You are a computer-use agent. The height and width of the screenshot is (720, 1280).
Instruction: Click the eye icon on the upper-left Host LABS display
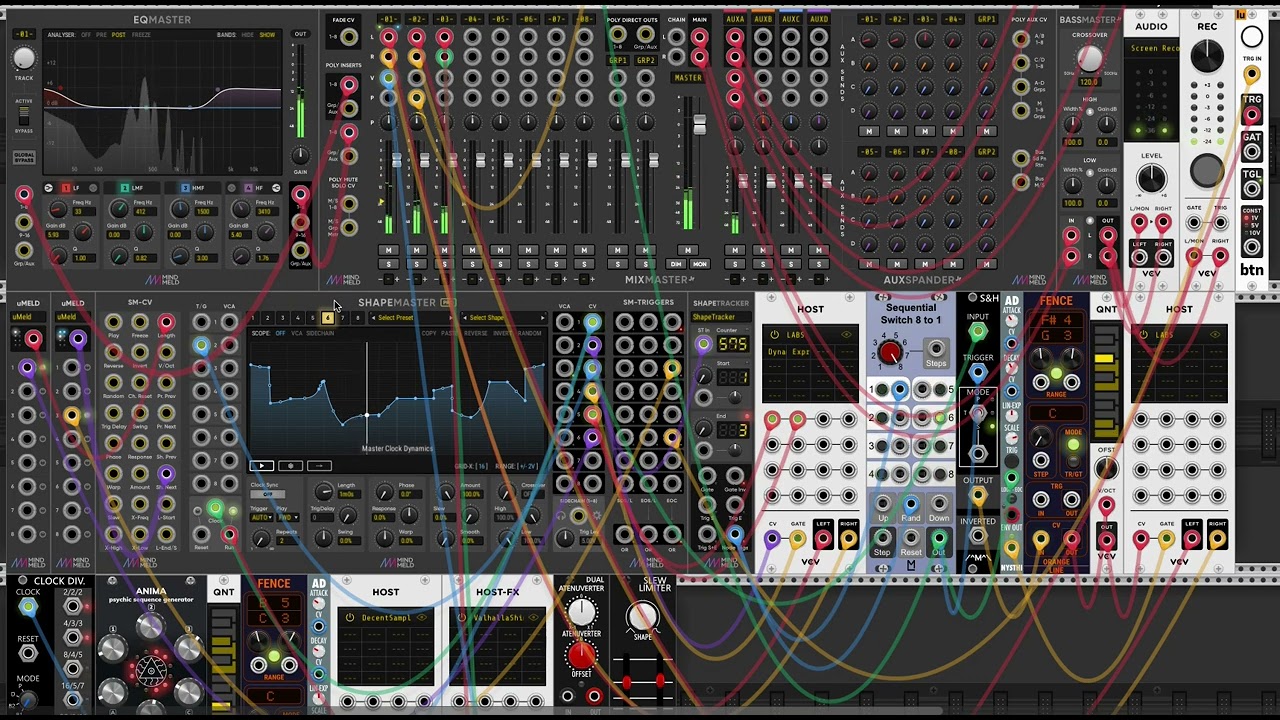coord(846,335)
